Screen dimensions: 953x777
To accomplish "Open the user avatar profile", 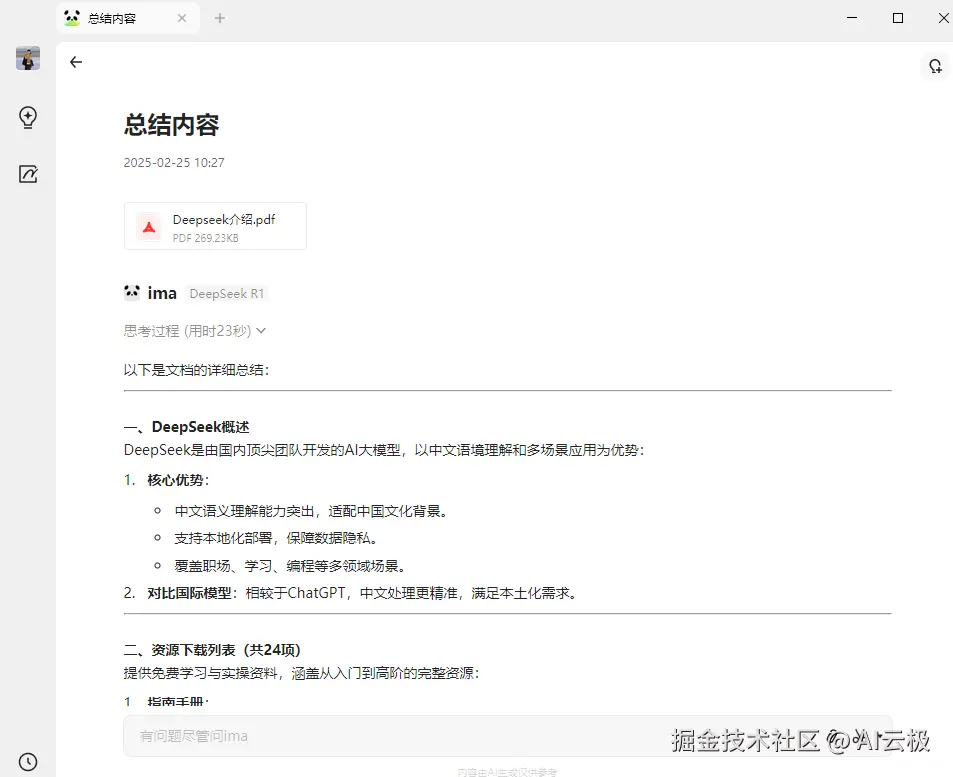I will click(x=28, y=58).
